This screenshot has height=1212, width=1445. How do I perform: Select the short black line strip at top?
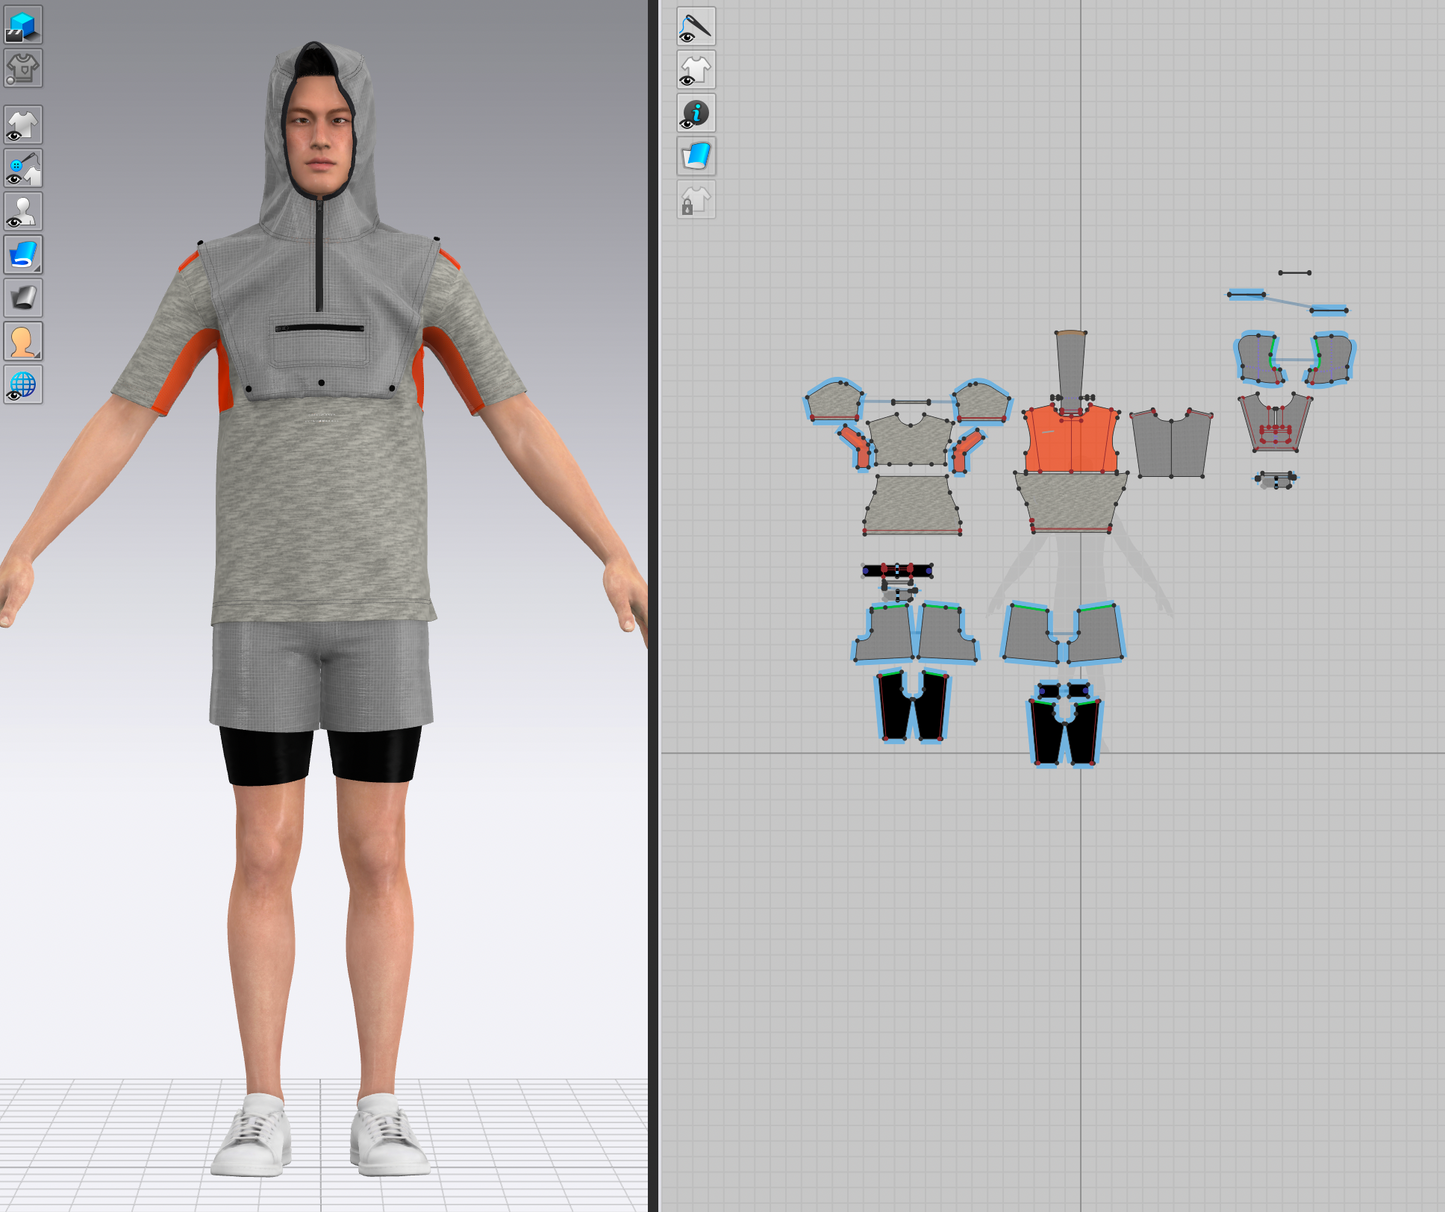point(1294,272)
